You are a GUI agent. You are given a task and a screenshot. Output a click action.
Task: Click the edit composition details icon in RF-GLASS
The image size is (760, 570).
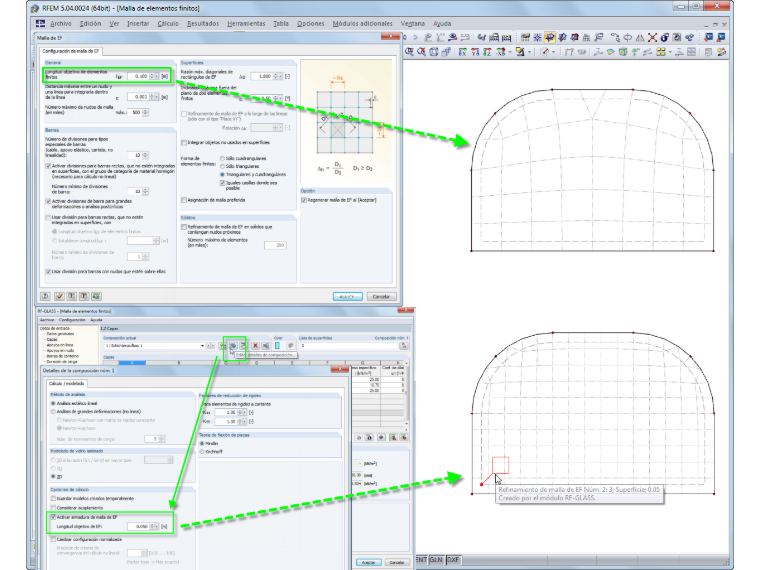[233, 346]
